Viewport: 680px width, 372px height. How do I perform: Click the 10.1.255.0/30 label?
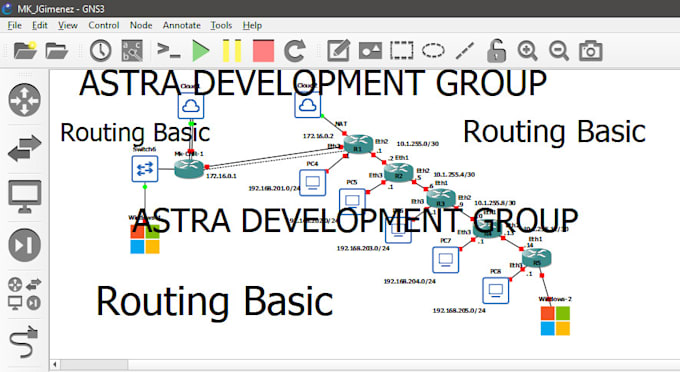pos(418,144)
